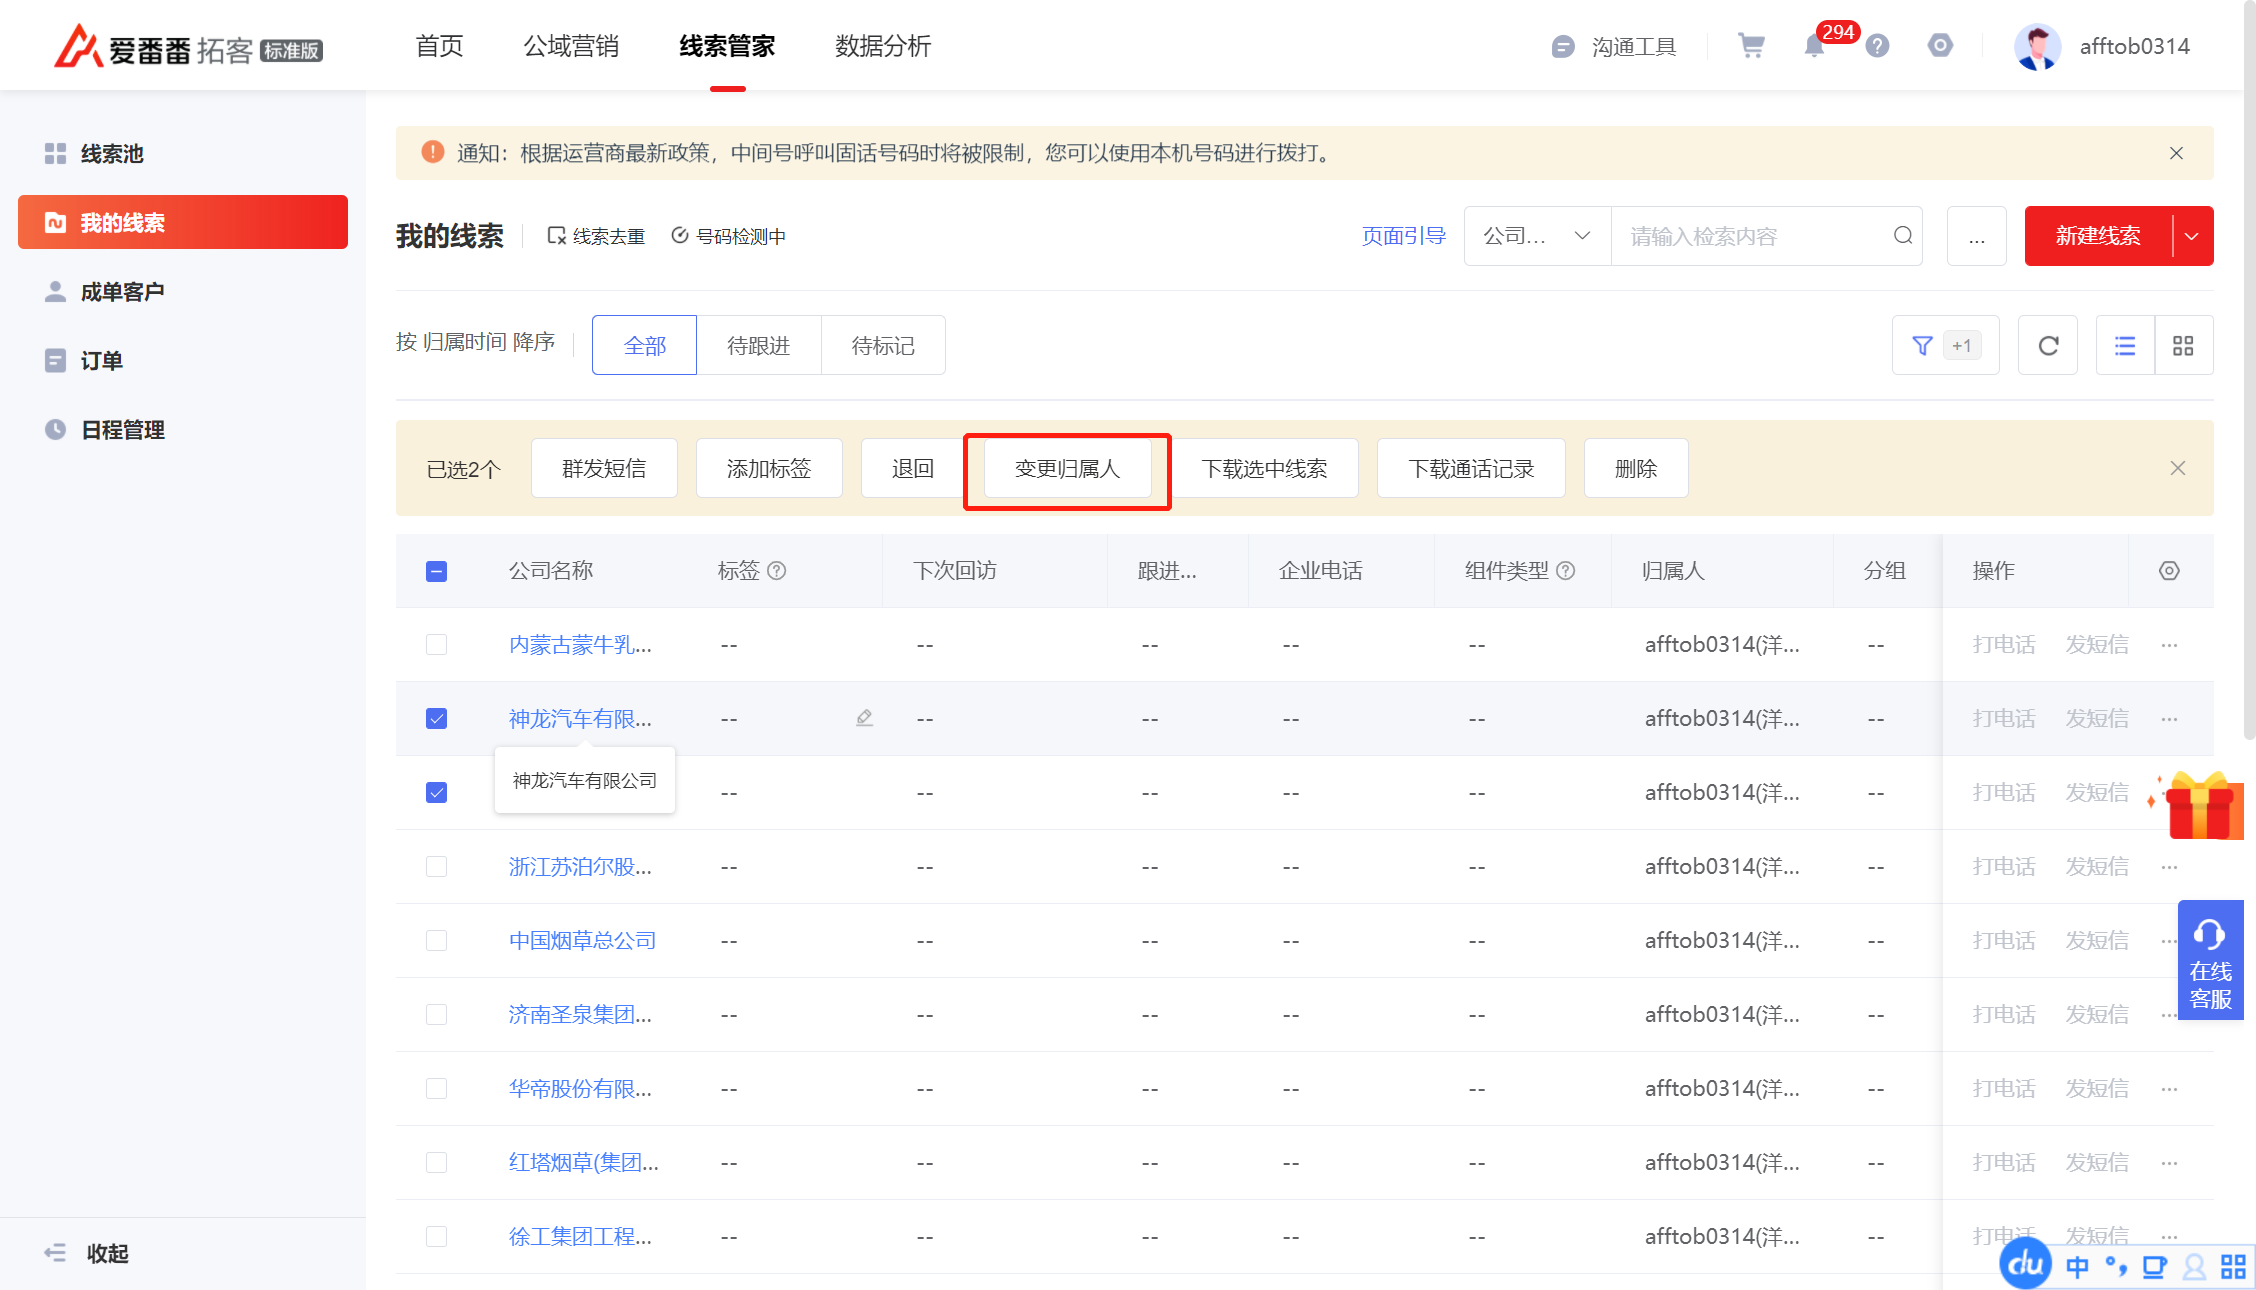Switch to 待跟进 filter tab
2256x1290 pixels.
(759, 346)
